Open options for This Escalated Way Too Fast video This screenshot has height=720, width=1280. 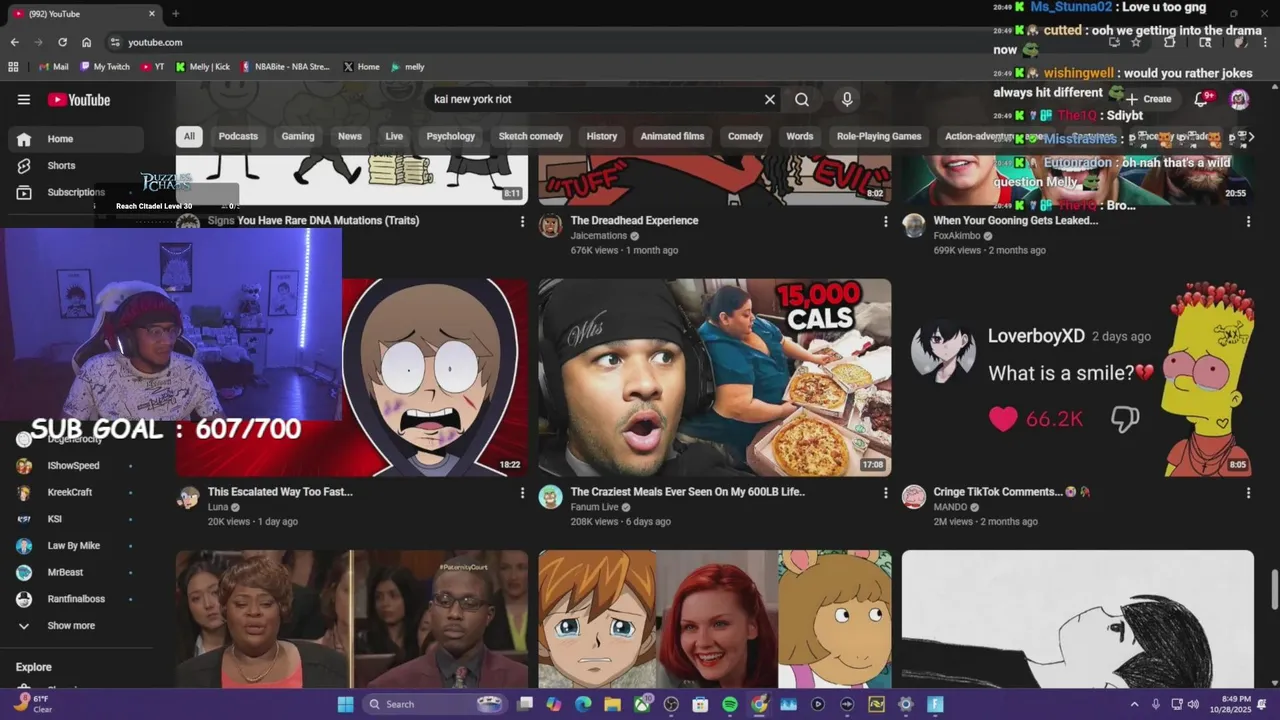coord(522,492)
